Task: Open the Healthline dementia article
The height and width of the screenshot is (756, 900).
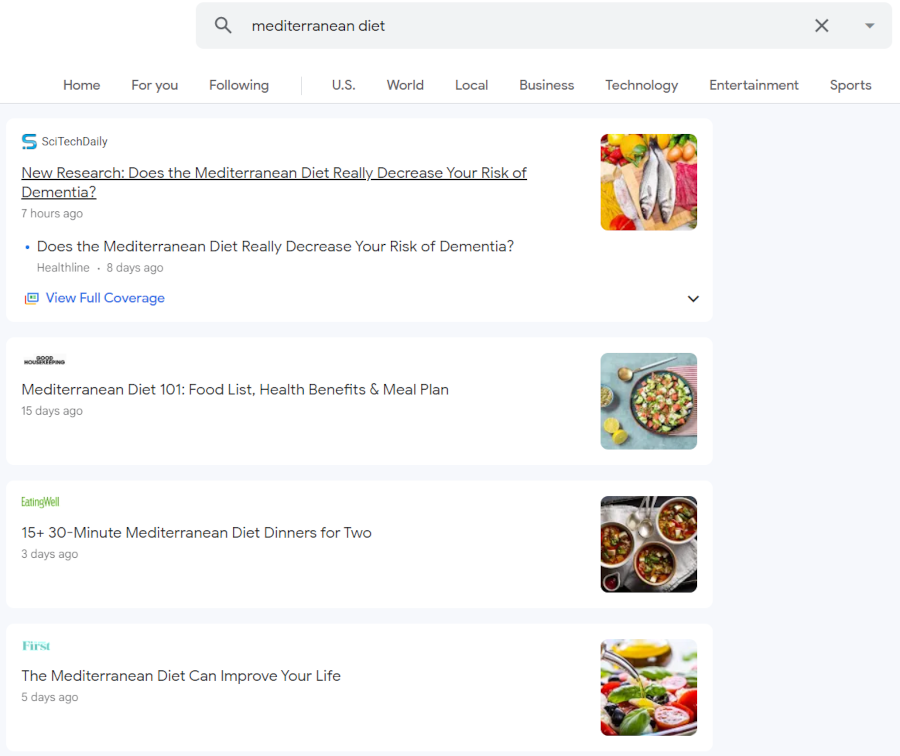Action: point(274,246)
